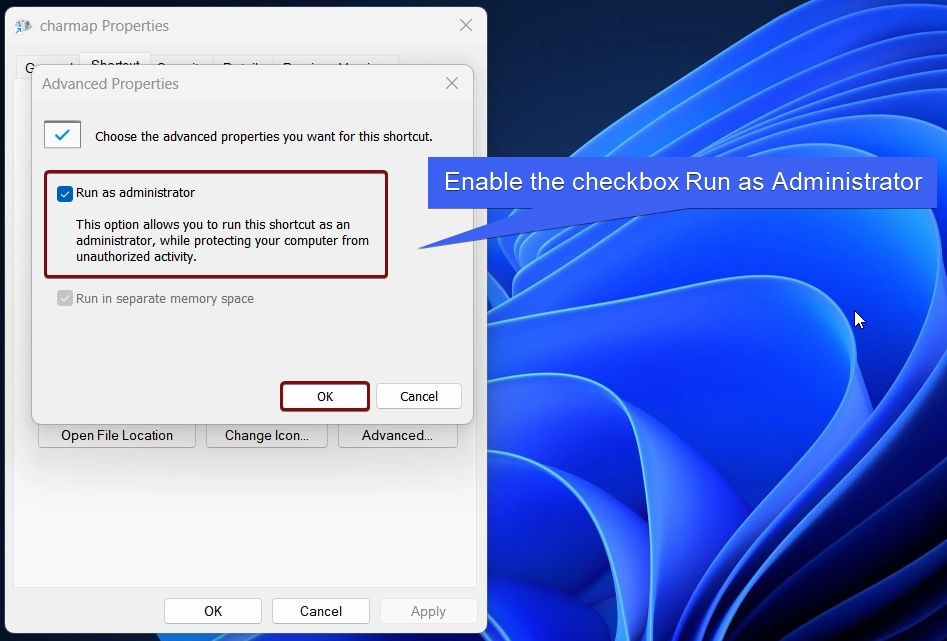Image resolution: width=947 pixels, height=641 pixels.
Task: Toggle the Run as administrator checkbox
Action: (x=65, y=193)
